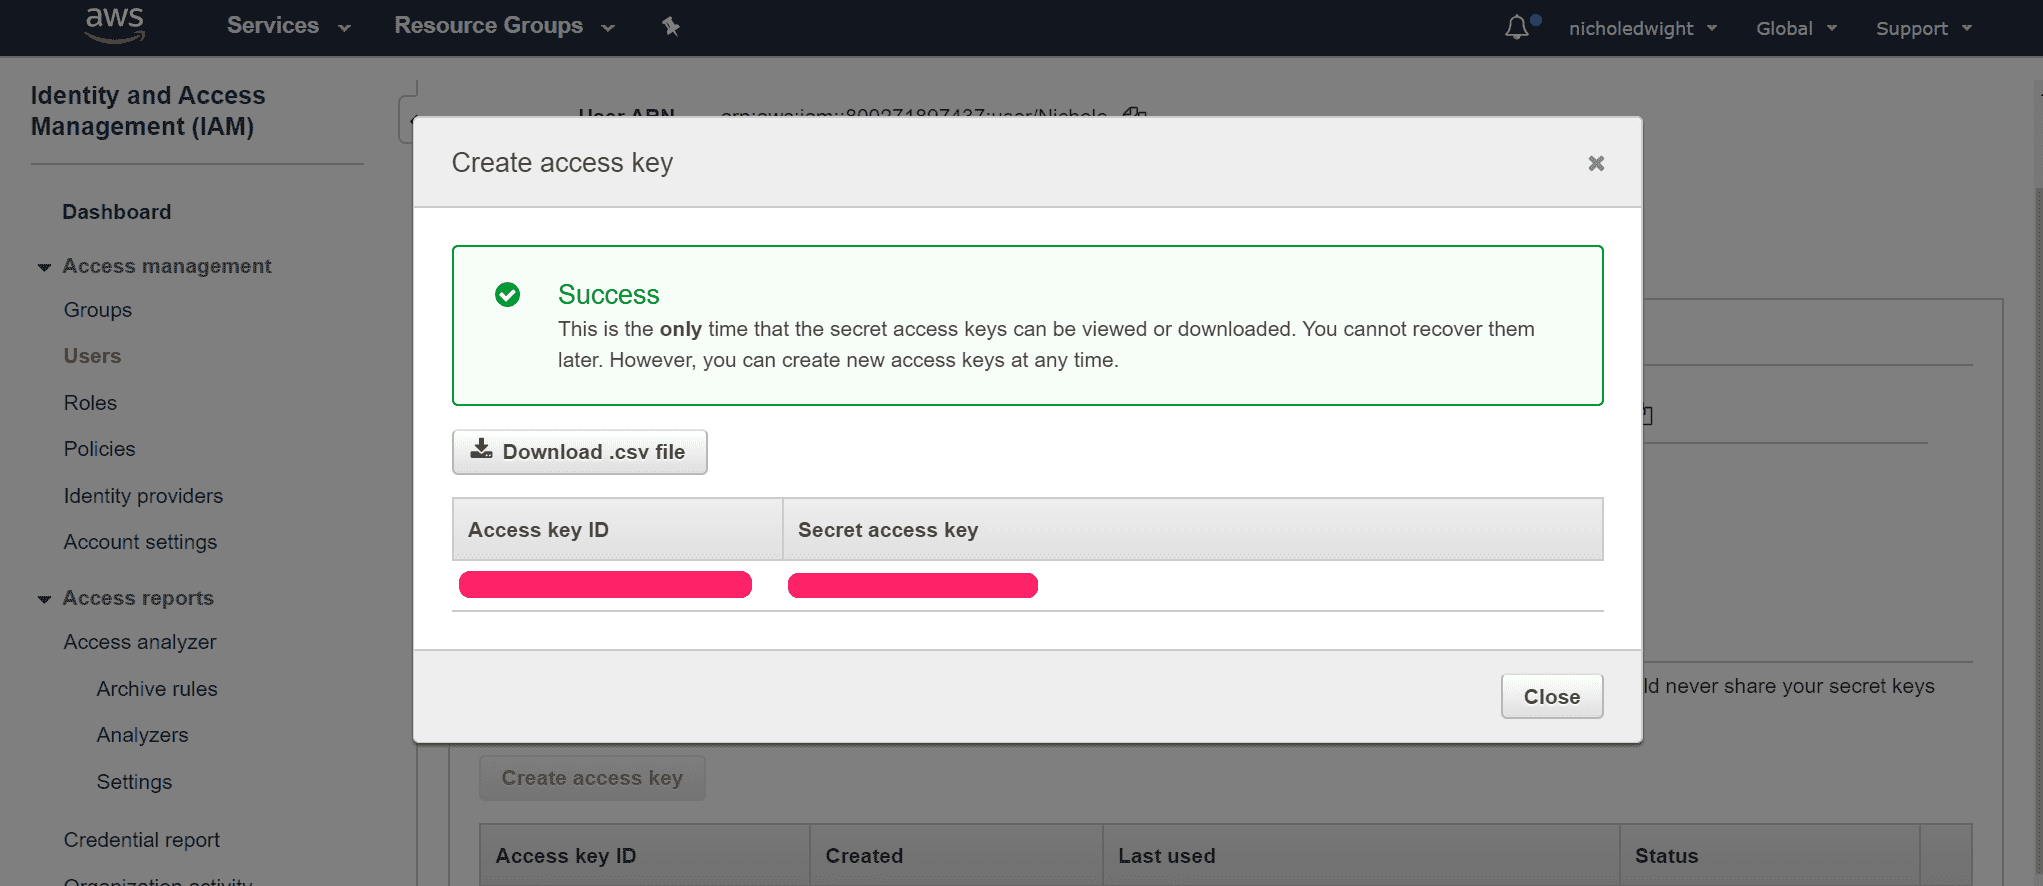The image size is (2043, 886).
Task: Open the Services dropdown menu
Action: click(x=288, y=26)
